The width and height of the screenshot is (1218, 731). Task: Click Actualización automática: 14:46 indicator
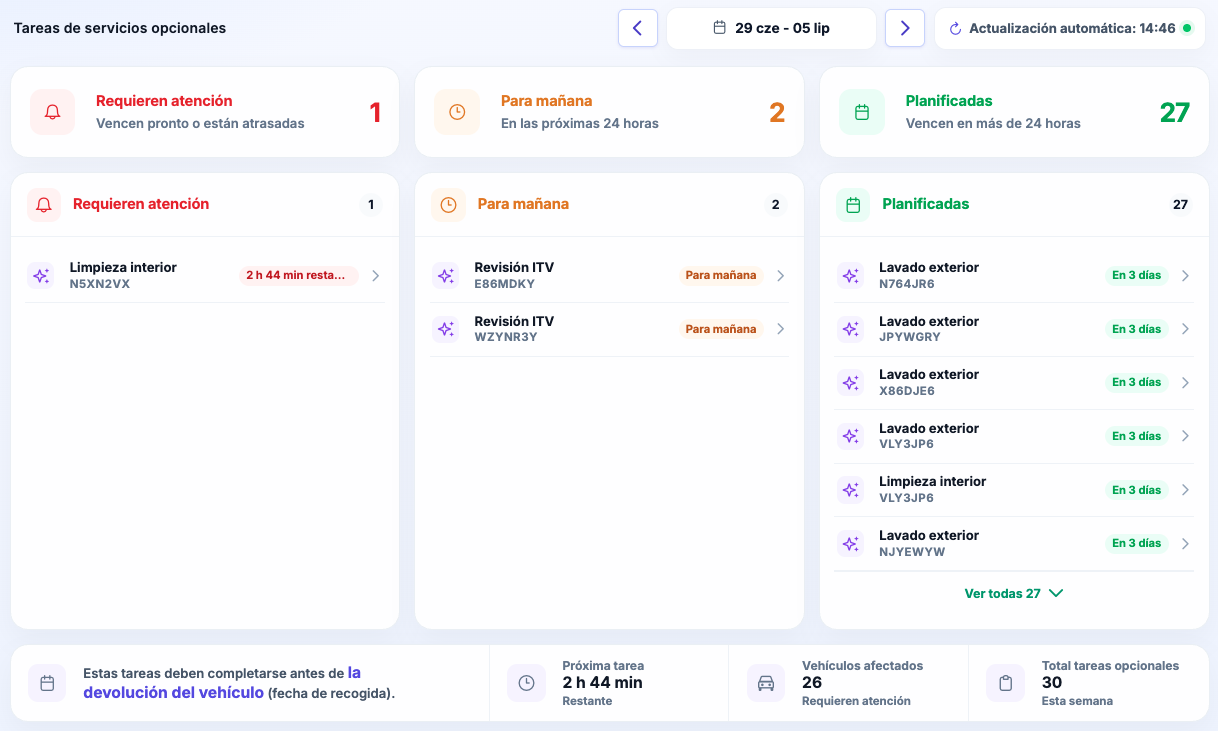(1071, 28)
